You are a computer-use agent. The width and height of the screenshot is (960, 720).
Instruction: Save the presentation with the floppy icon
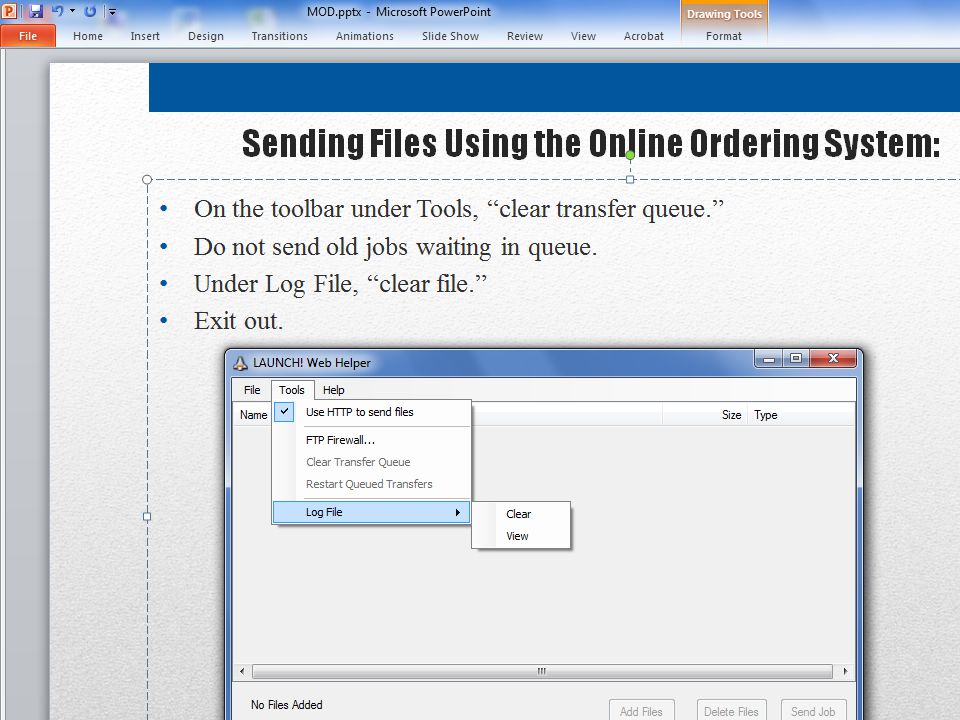pyautogui.click(x=36, y=10)
